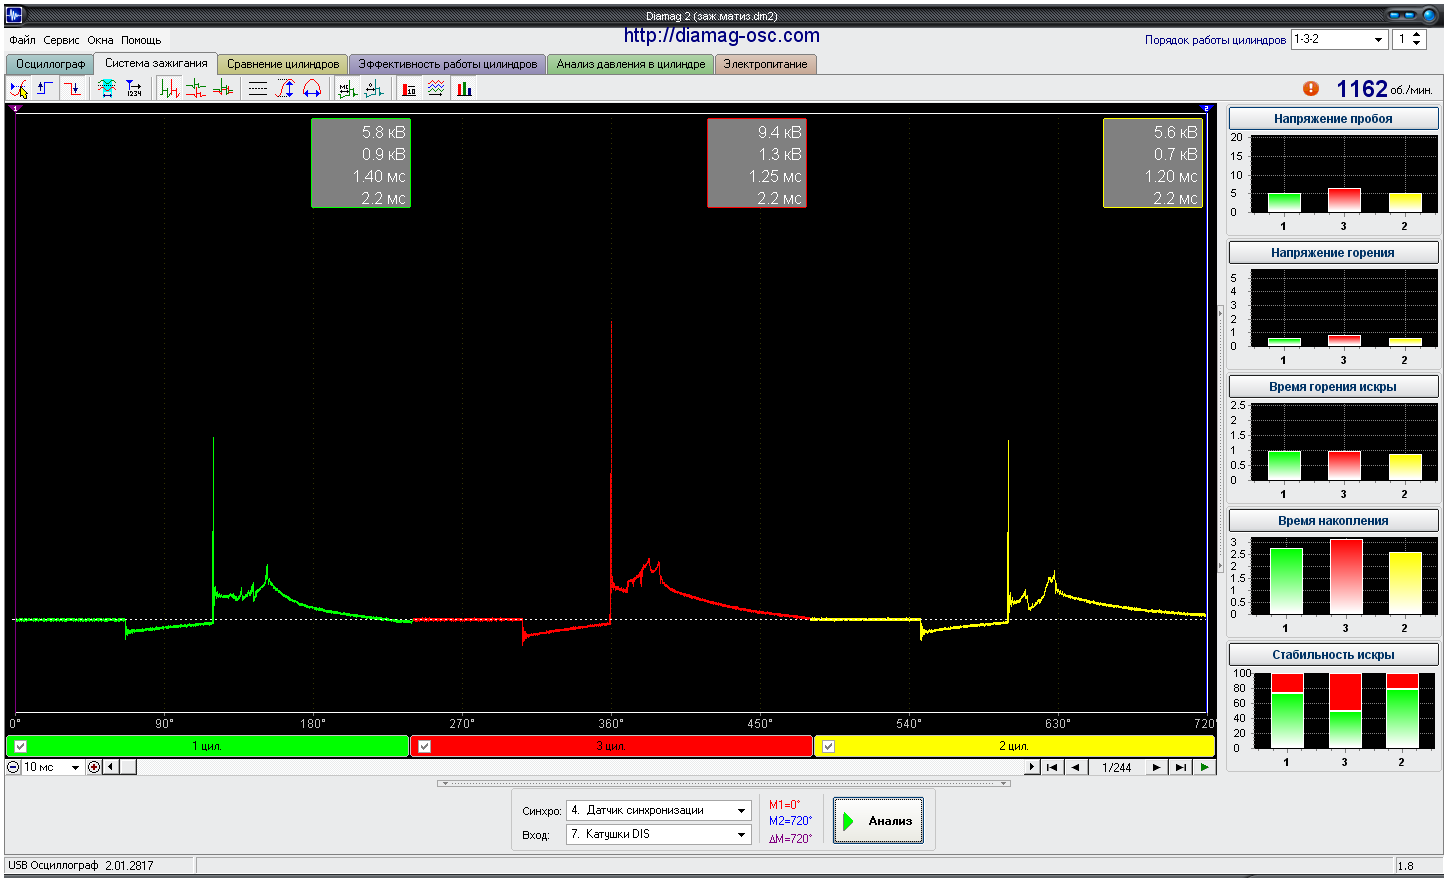This screenshot has width=1448, height=878.
Task: Click the sync trigger cursor icon
Action: (x=18, y=89)
